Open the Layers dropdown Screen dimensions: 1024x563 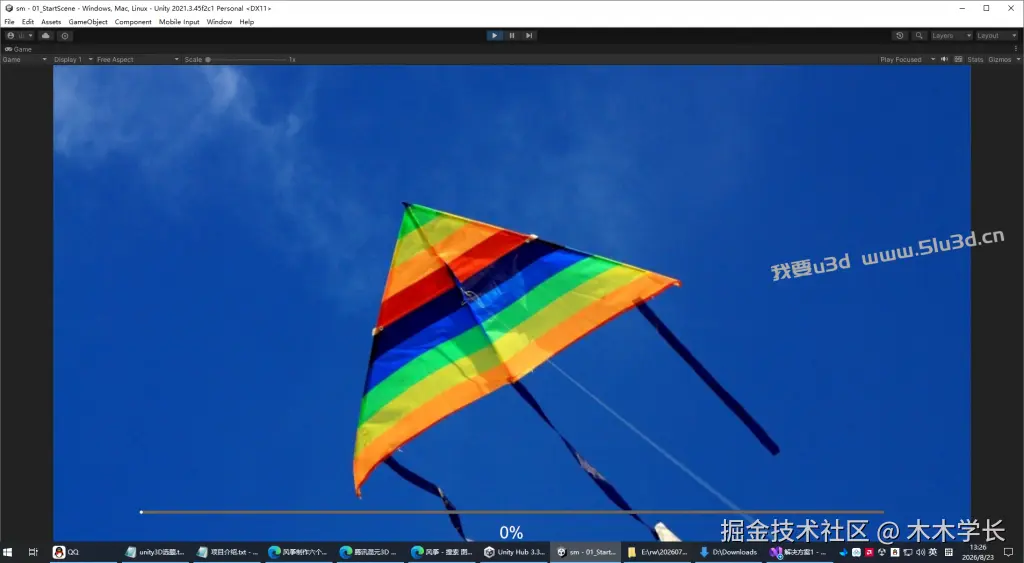coord(951,35)
